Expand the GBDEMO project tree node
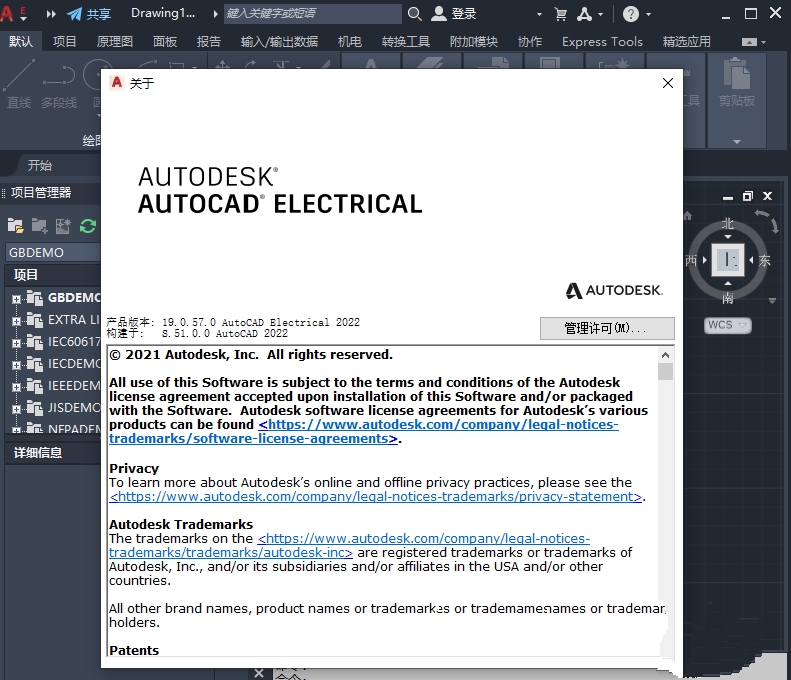The width and height of the screenshot is (791, 680). [x=16, y=299]
